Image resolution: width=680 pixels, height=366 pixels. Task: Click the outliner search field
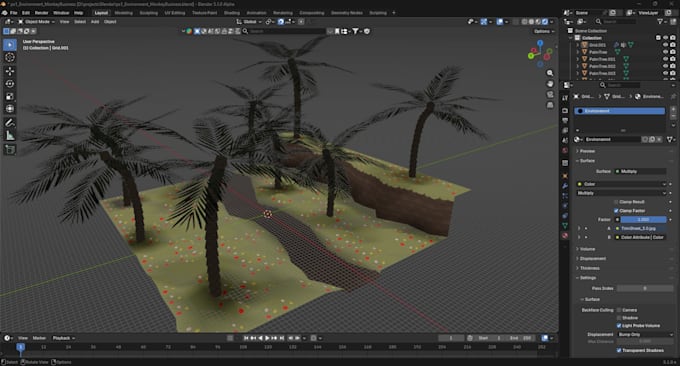pos(618,21)
